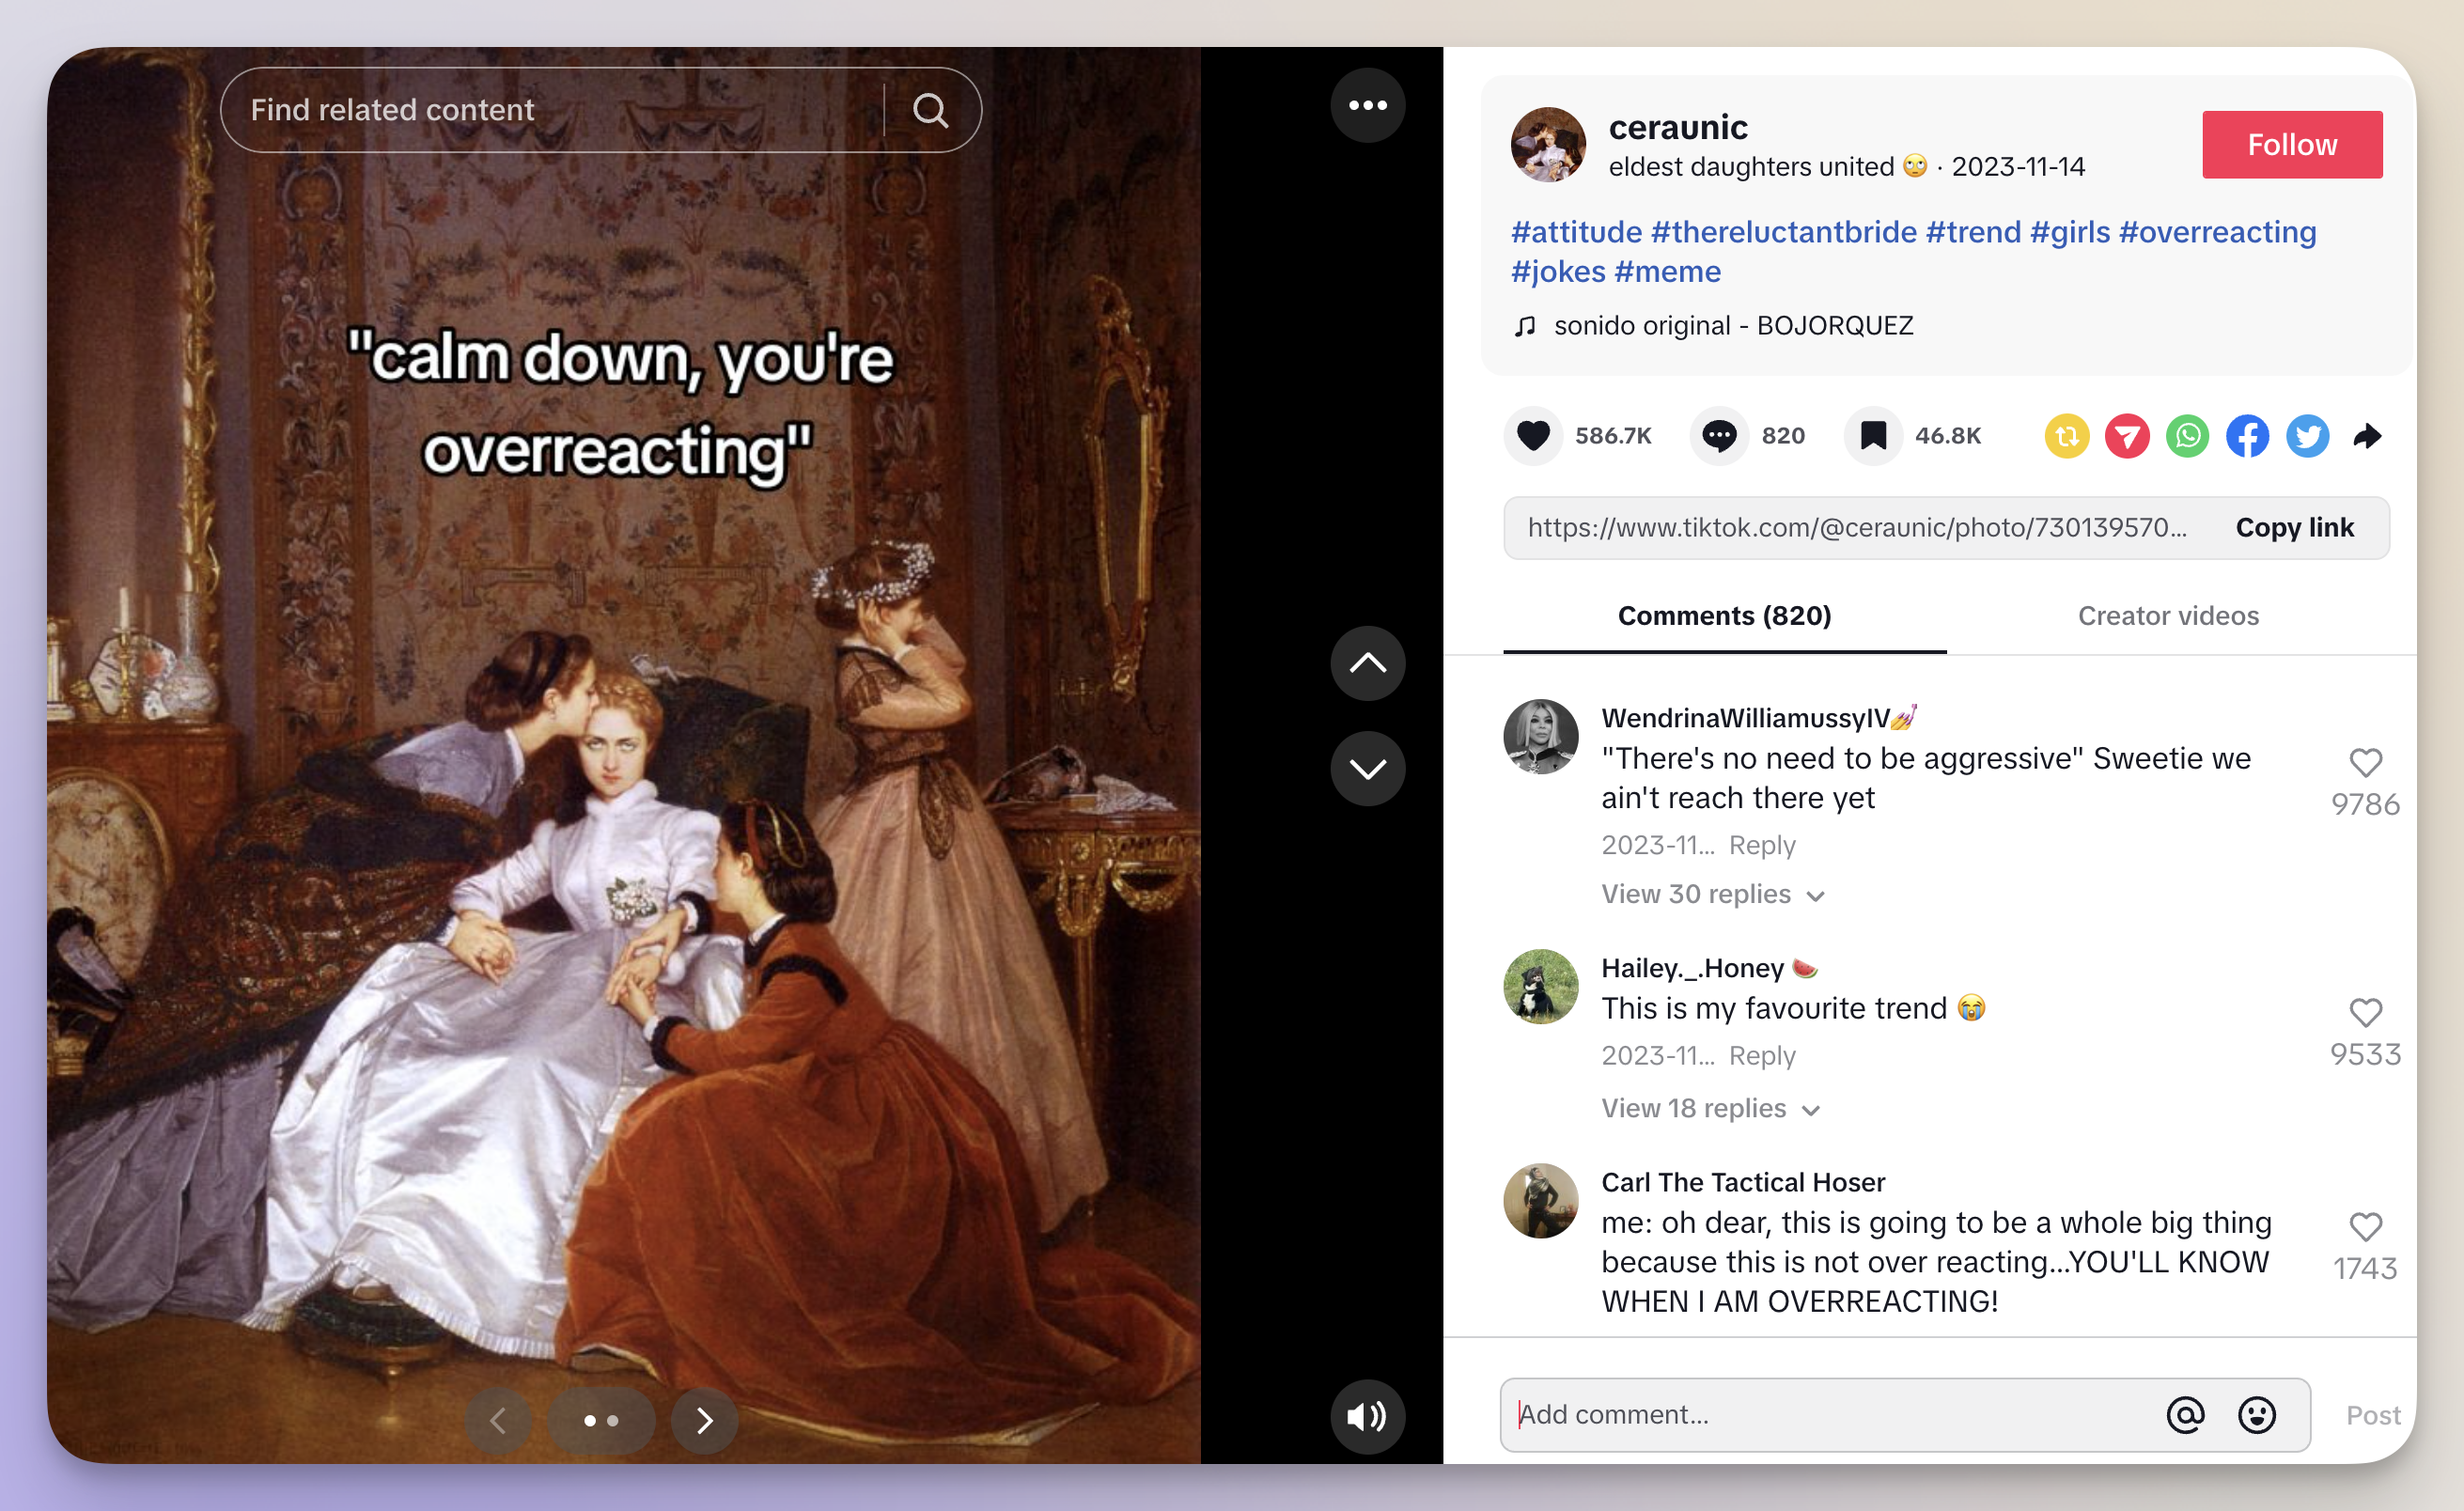
Task: Like the post with heart icon
Action: point(1533,436)
